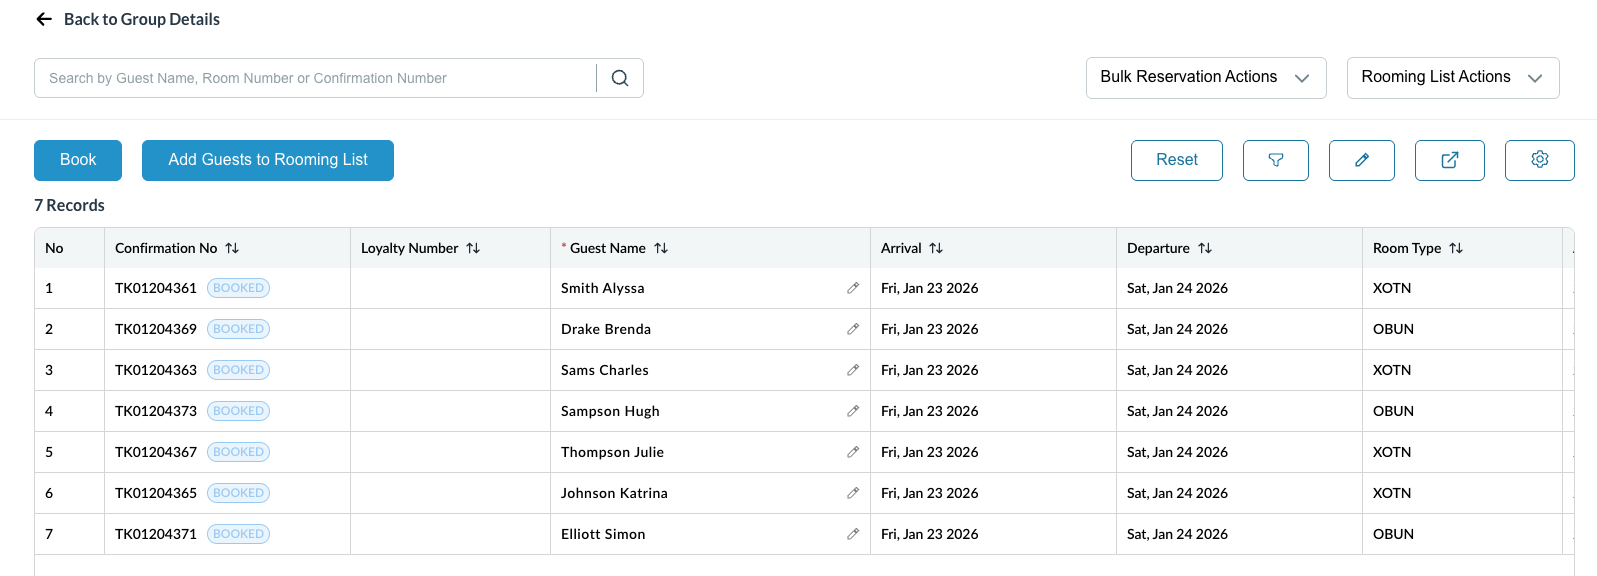Viewport: 1597px width, 576px height.
Task: Click guest name Johnson Katrina
Action: click(x=614, y=493)
